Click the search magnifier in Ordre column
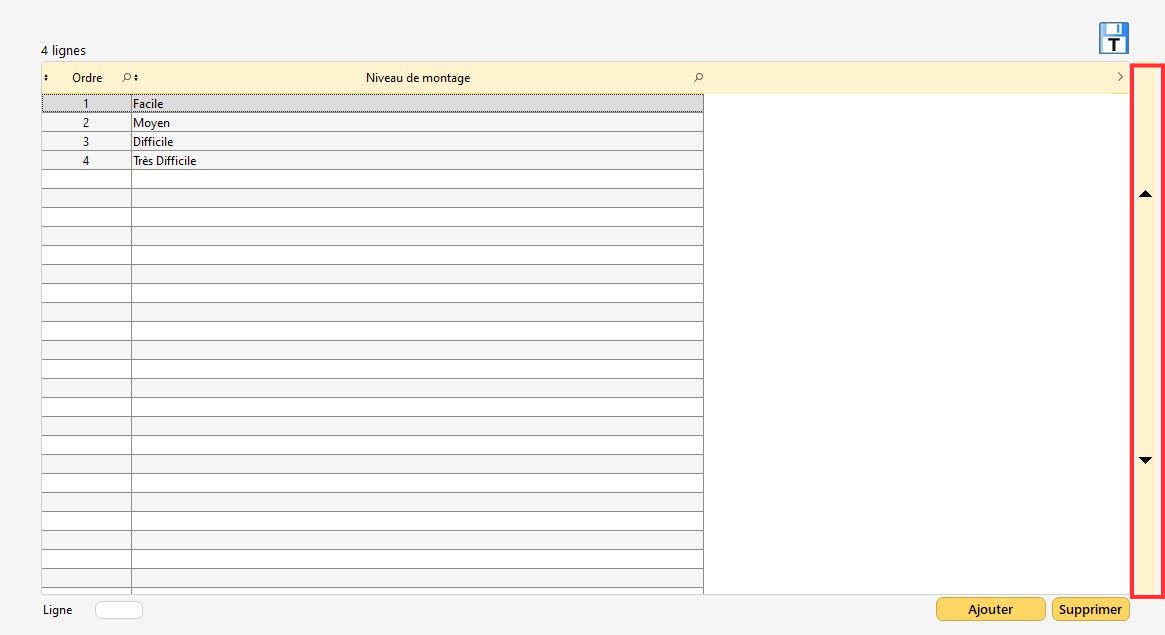 click(x=126, y=78)
